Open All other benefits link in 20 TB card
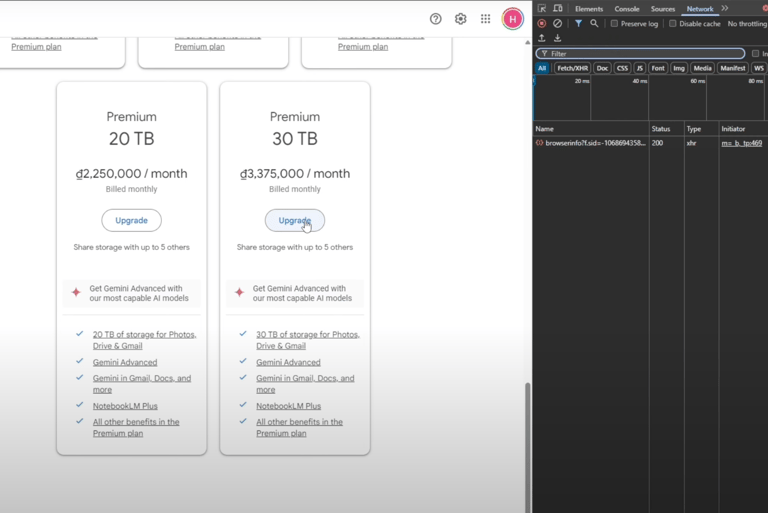 [136, 427]
